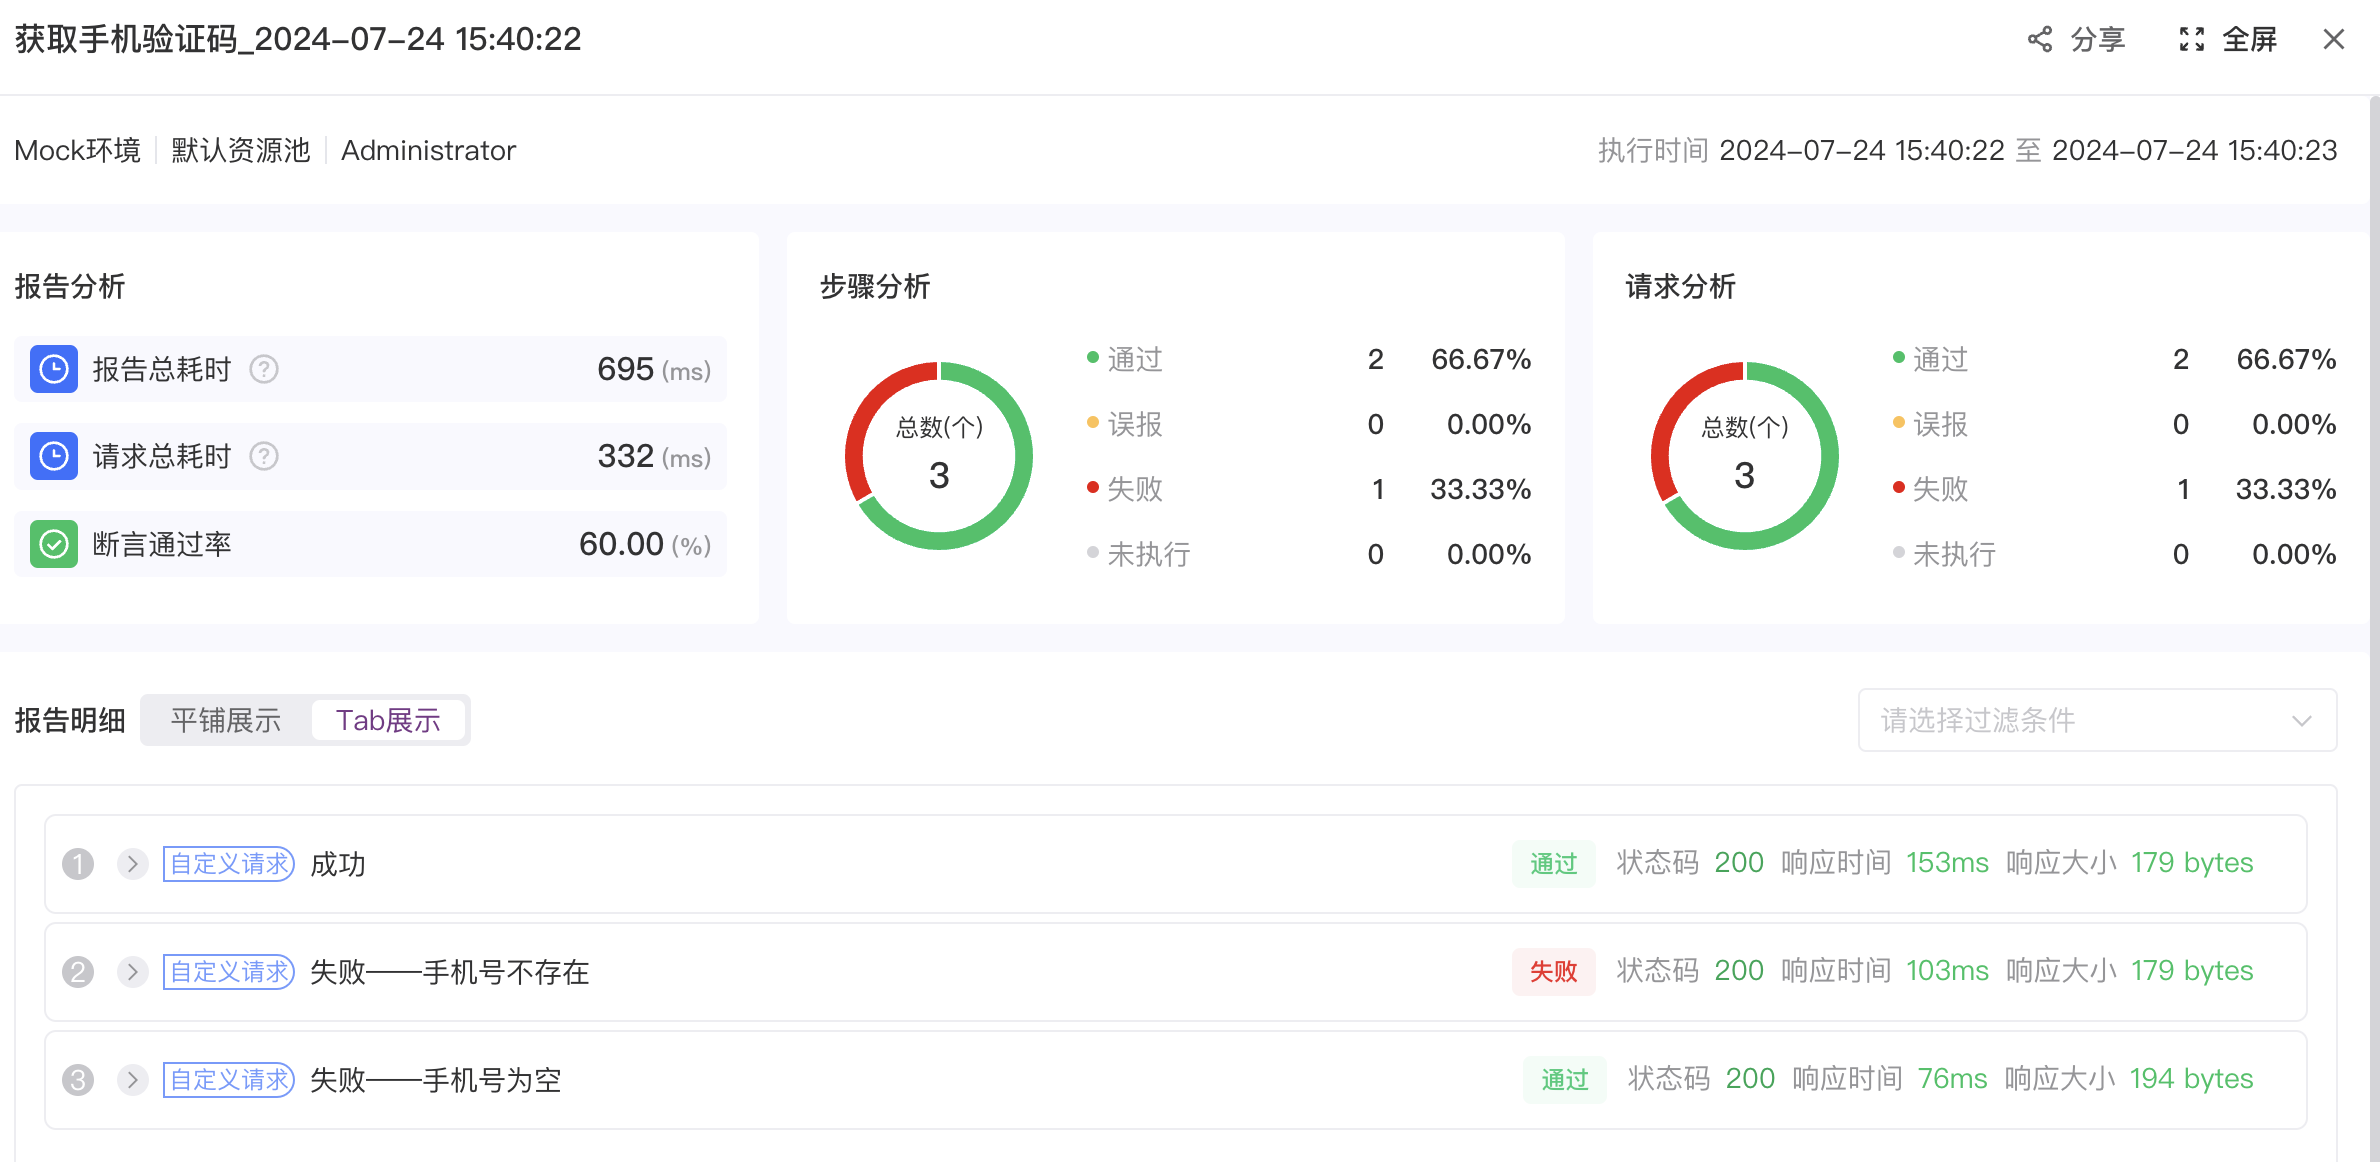Screen dimensions: 2380x1162
Task: Click the step number 2 badge
Action: pyautogui.click(x=78, y=972)
